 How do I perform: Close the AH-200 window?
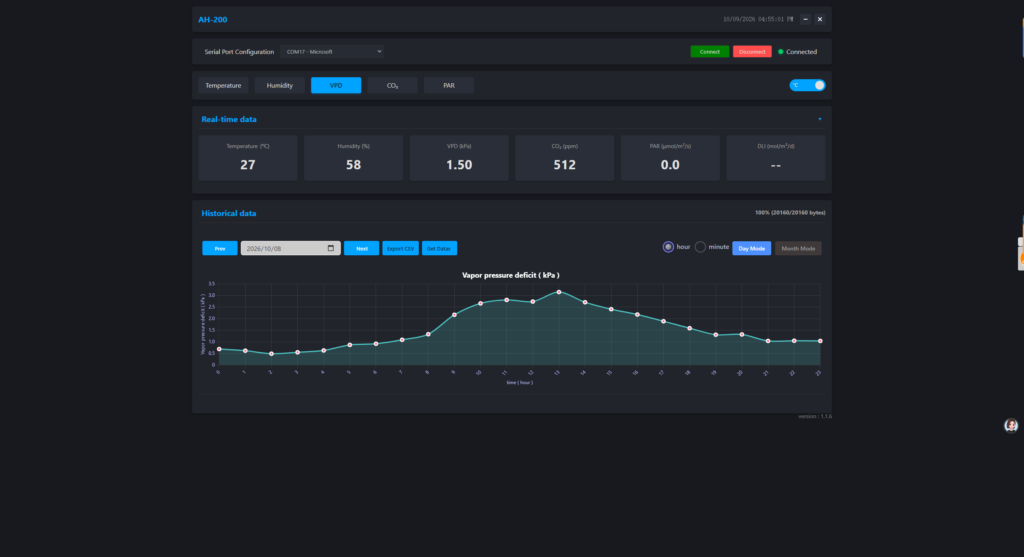[x=820, y=20]
